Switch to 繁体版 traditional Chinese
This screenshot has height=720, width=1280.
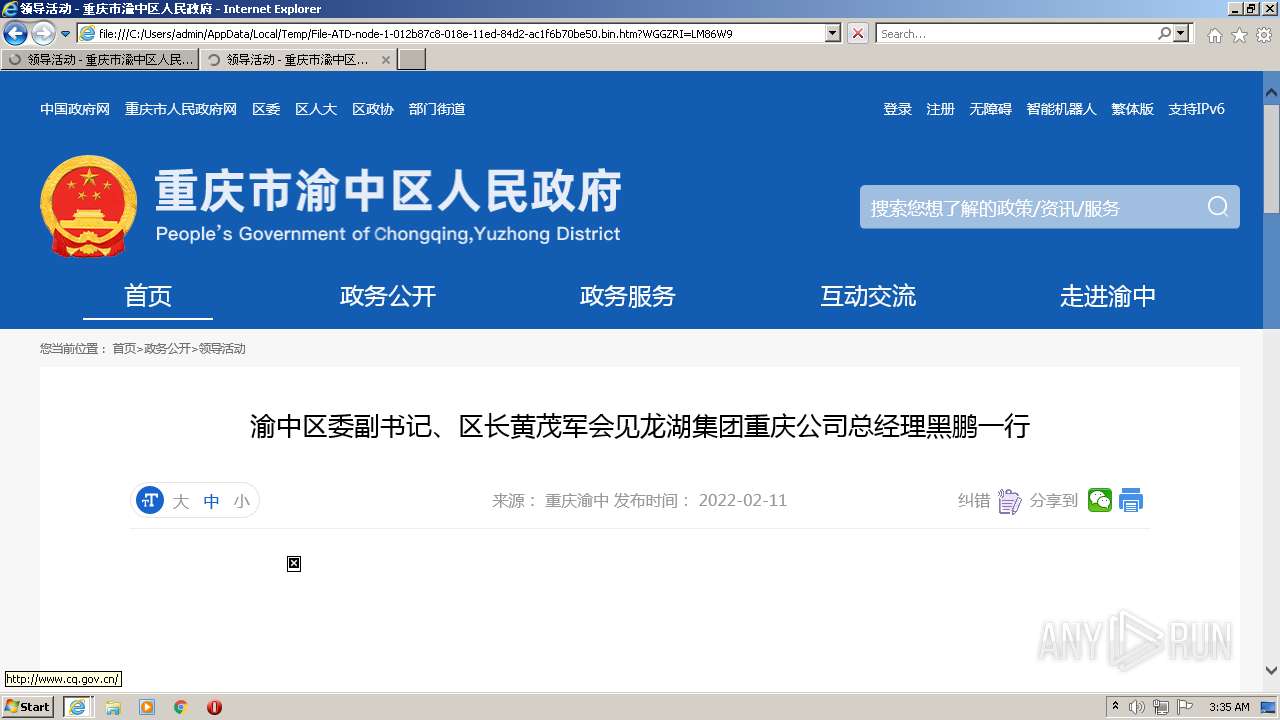(1132, 109)
